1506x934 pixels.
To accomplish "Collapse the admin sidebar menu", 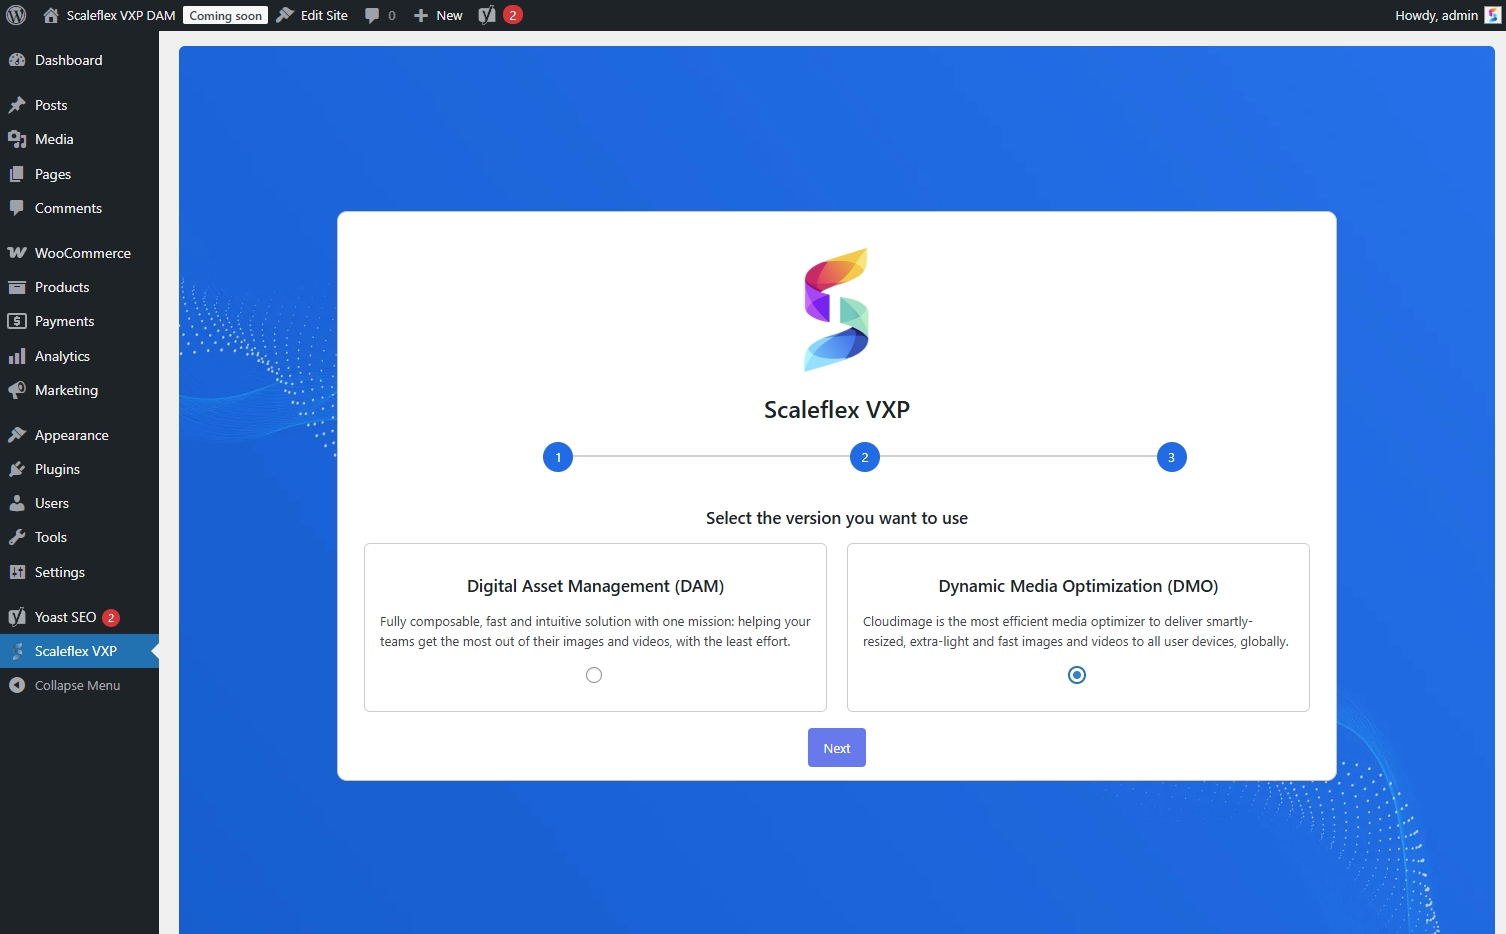I will coord(65,685).
